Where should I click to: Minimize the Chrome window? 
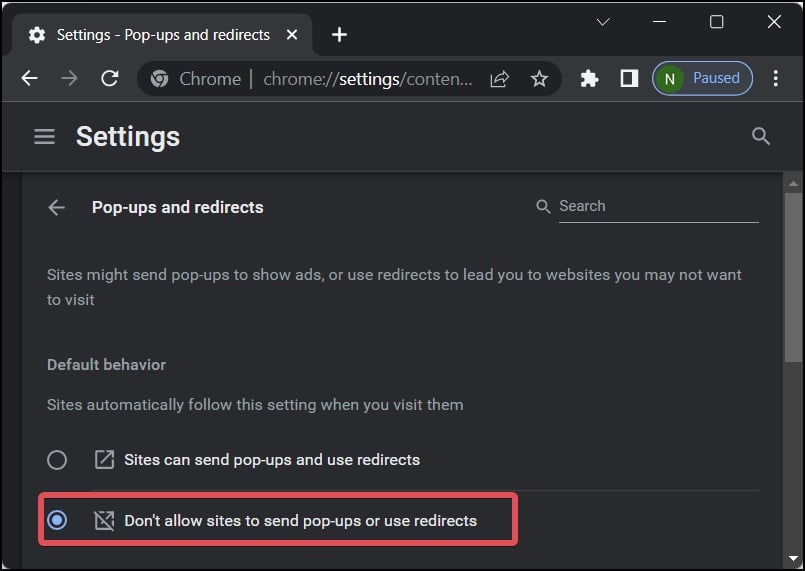pos(660,22)
